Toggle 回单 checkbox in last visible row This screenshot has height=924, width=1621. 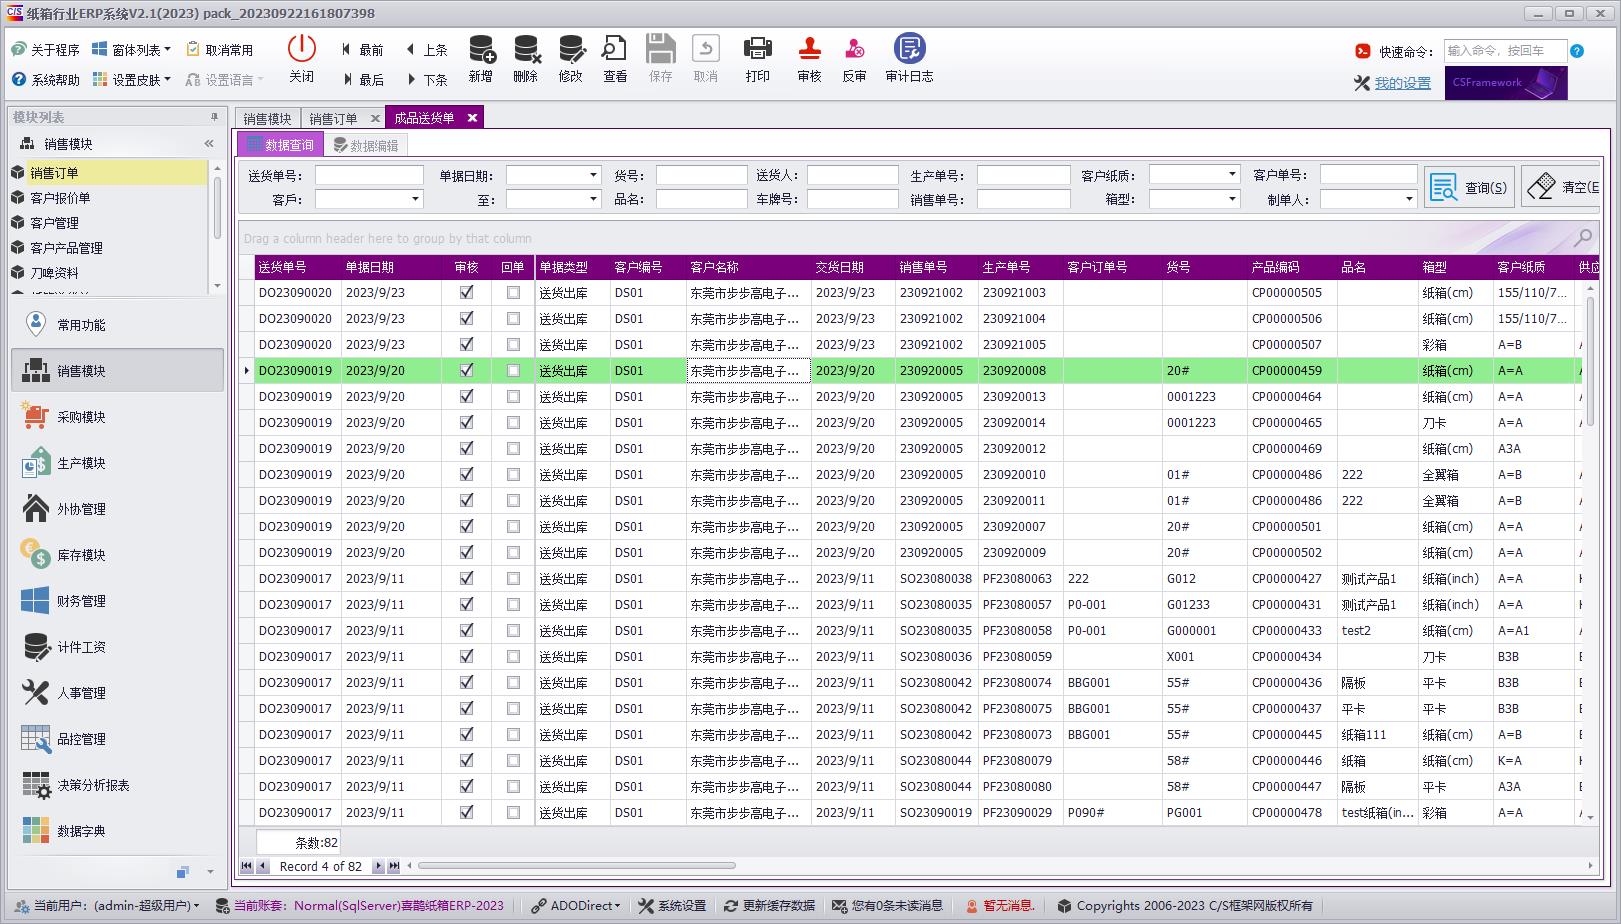tap(513, 813)
